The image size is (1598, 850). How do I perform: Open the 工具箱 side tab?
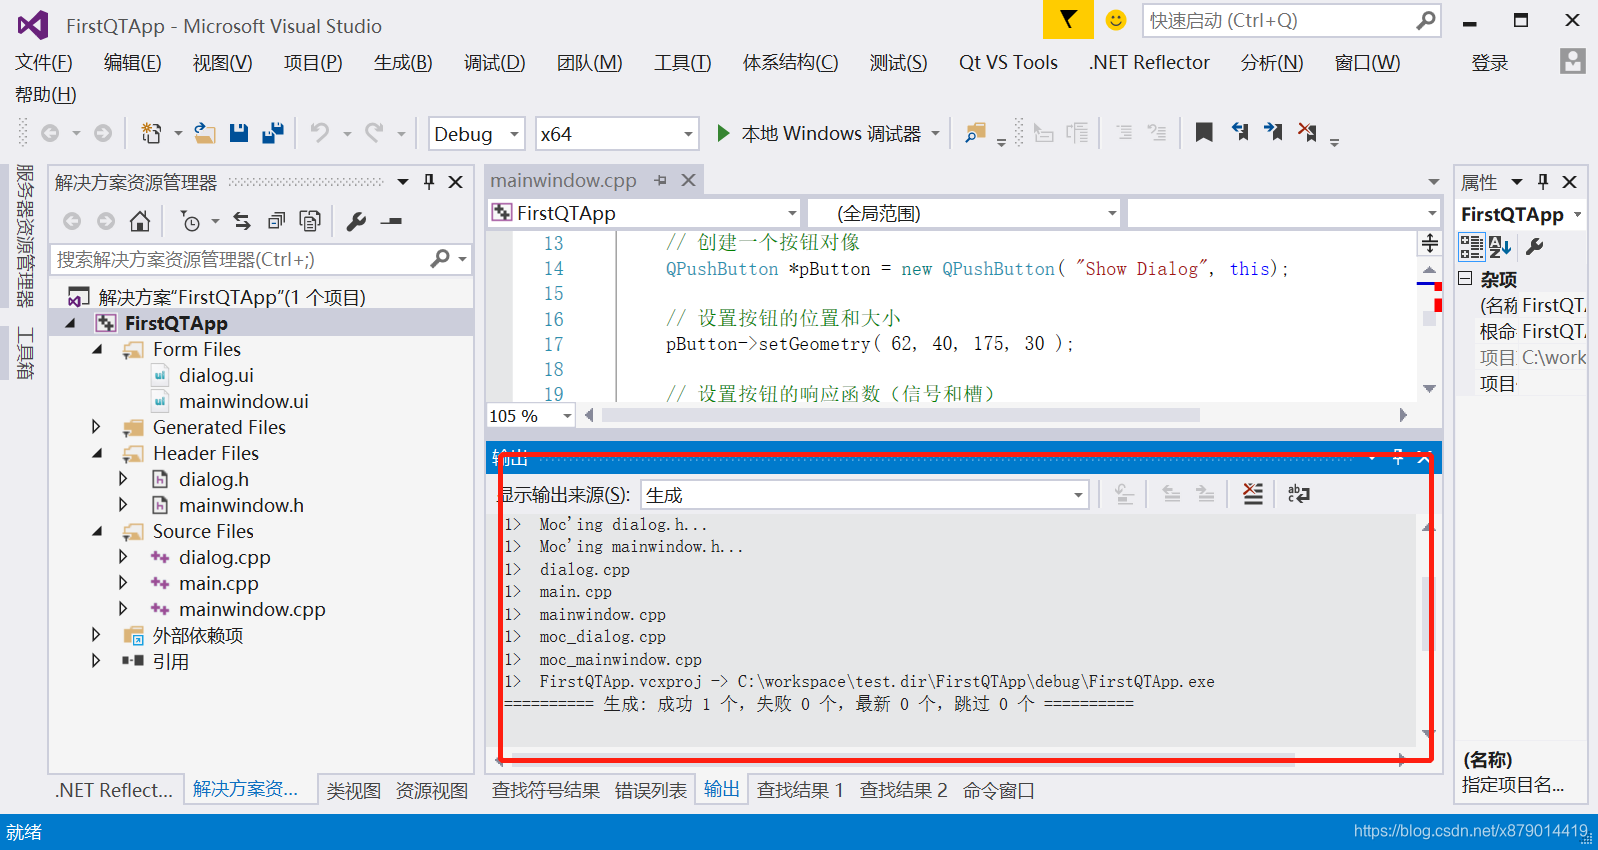pyautogui.click(x=25, y=353)
